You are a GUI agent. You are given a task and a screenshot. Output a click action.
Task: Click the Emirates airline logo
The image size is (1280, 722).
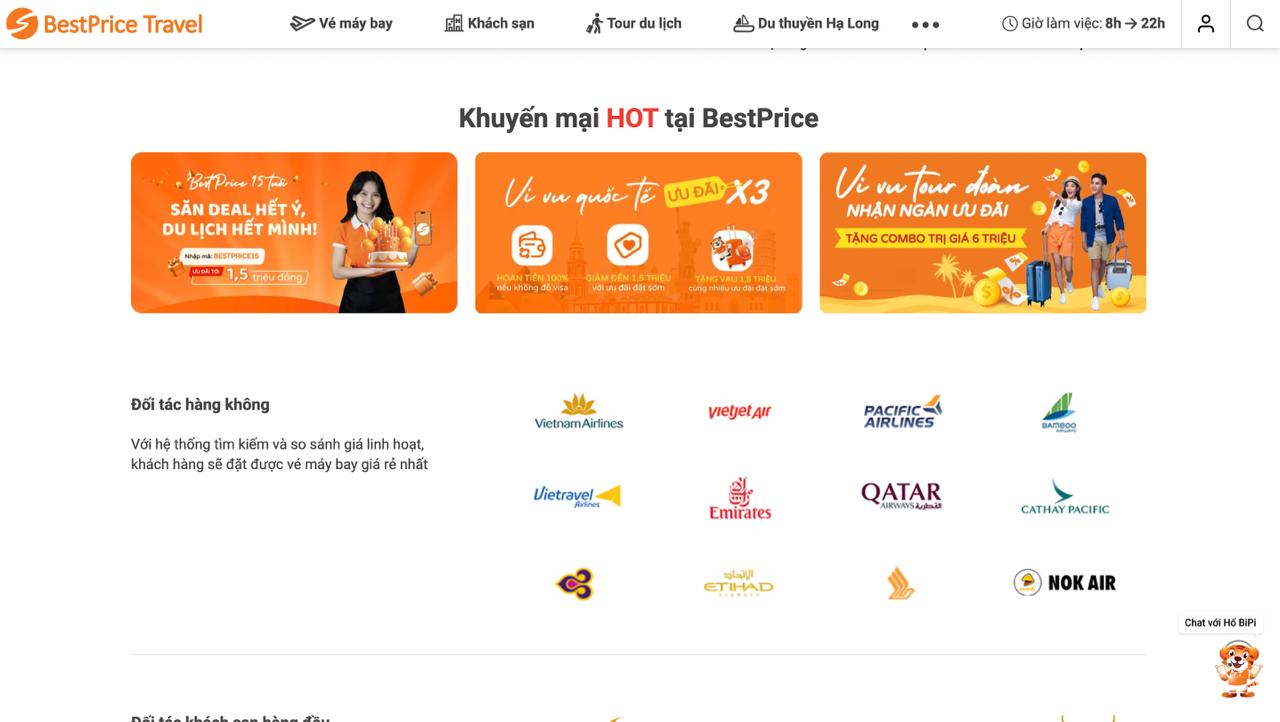click(x=740, y=498)
